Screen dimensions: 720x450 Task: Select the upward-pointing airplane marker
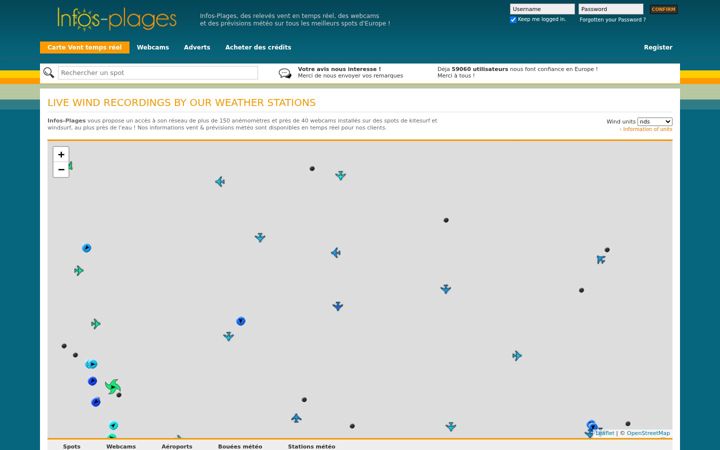(296, 418)
